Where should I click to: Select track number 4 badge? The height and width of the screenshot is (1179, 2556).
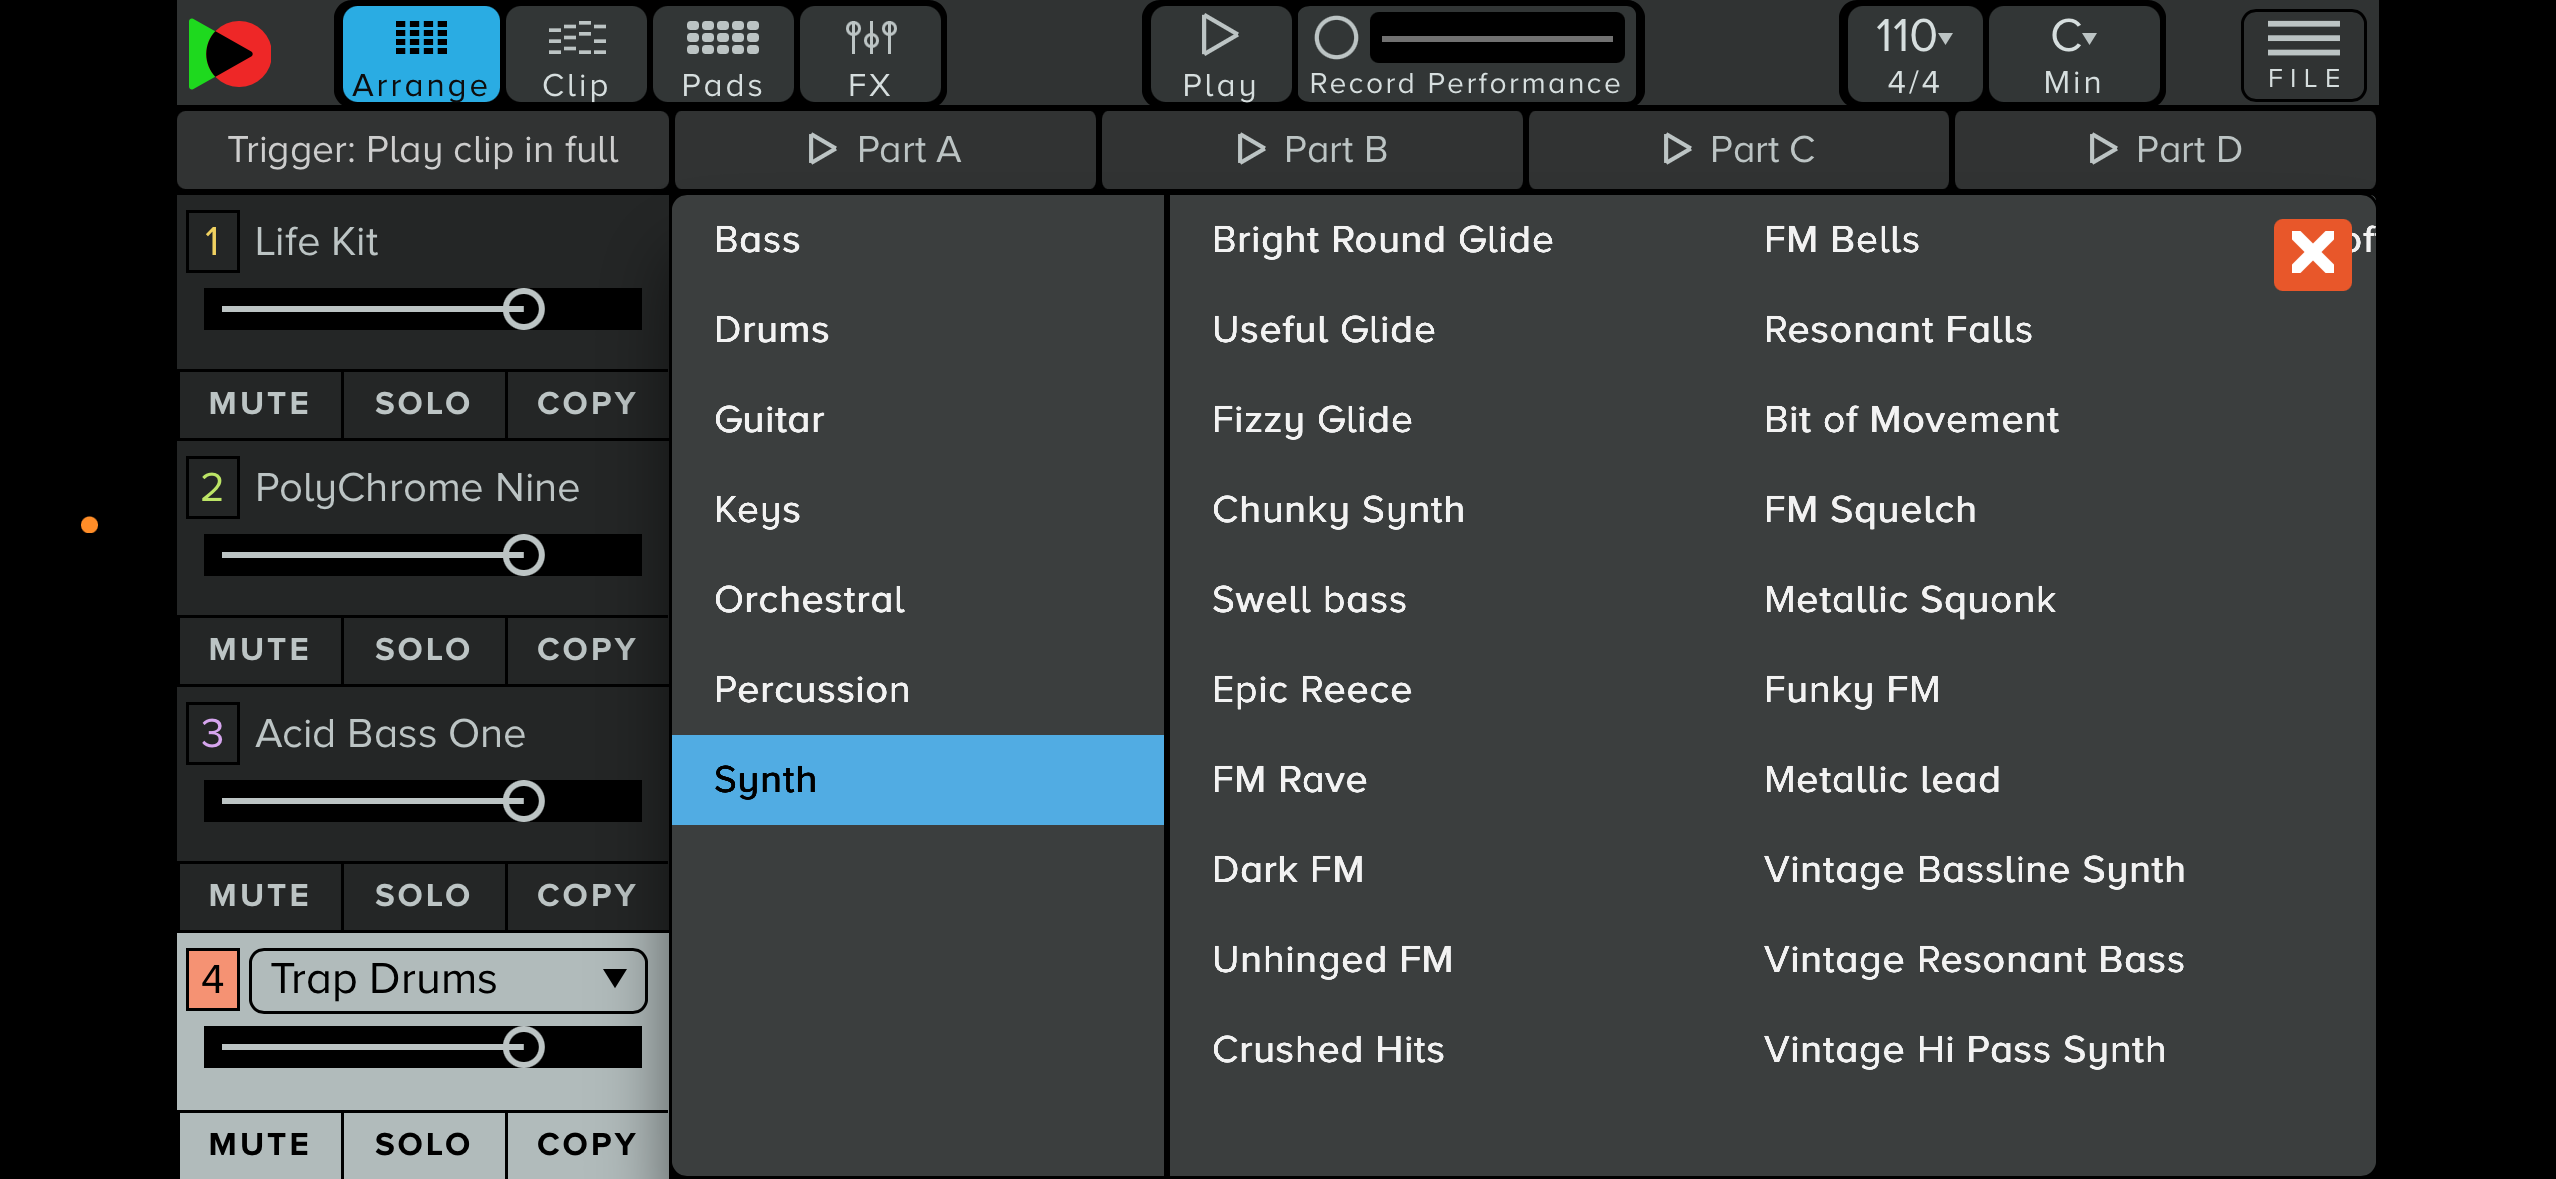[212, 979]
